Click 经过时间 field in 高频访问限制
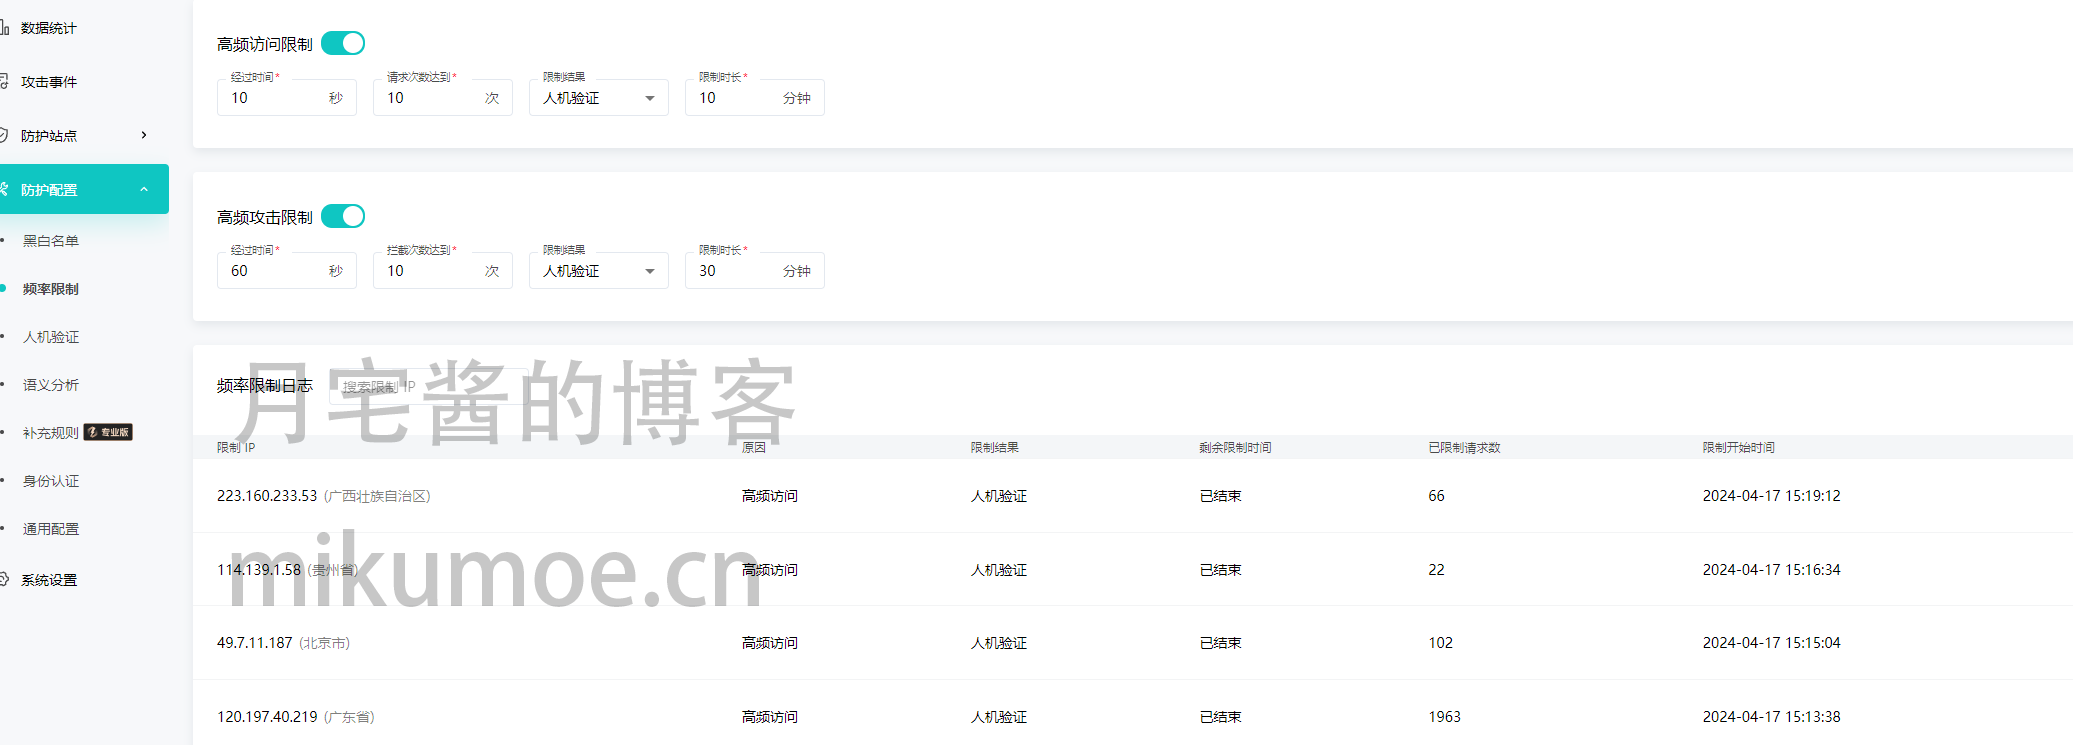This screenshot has width=2073, height=745. [x=286, y=98]
